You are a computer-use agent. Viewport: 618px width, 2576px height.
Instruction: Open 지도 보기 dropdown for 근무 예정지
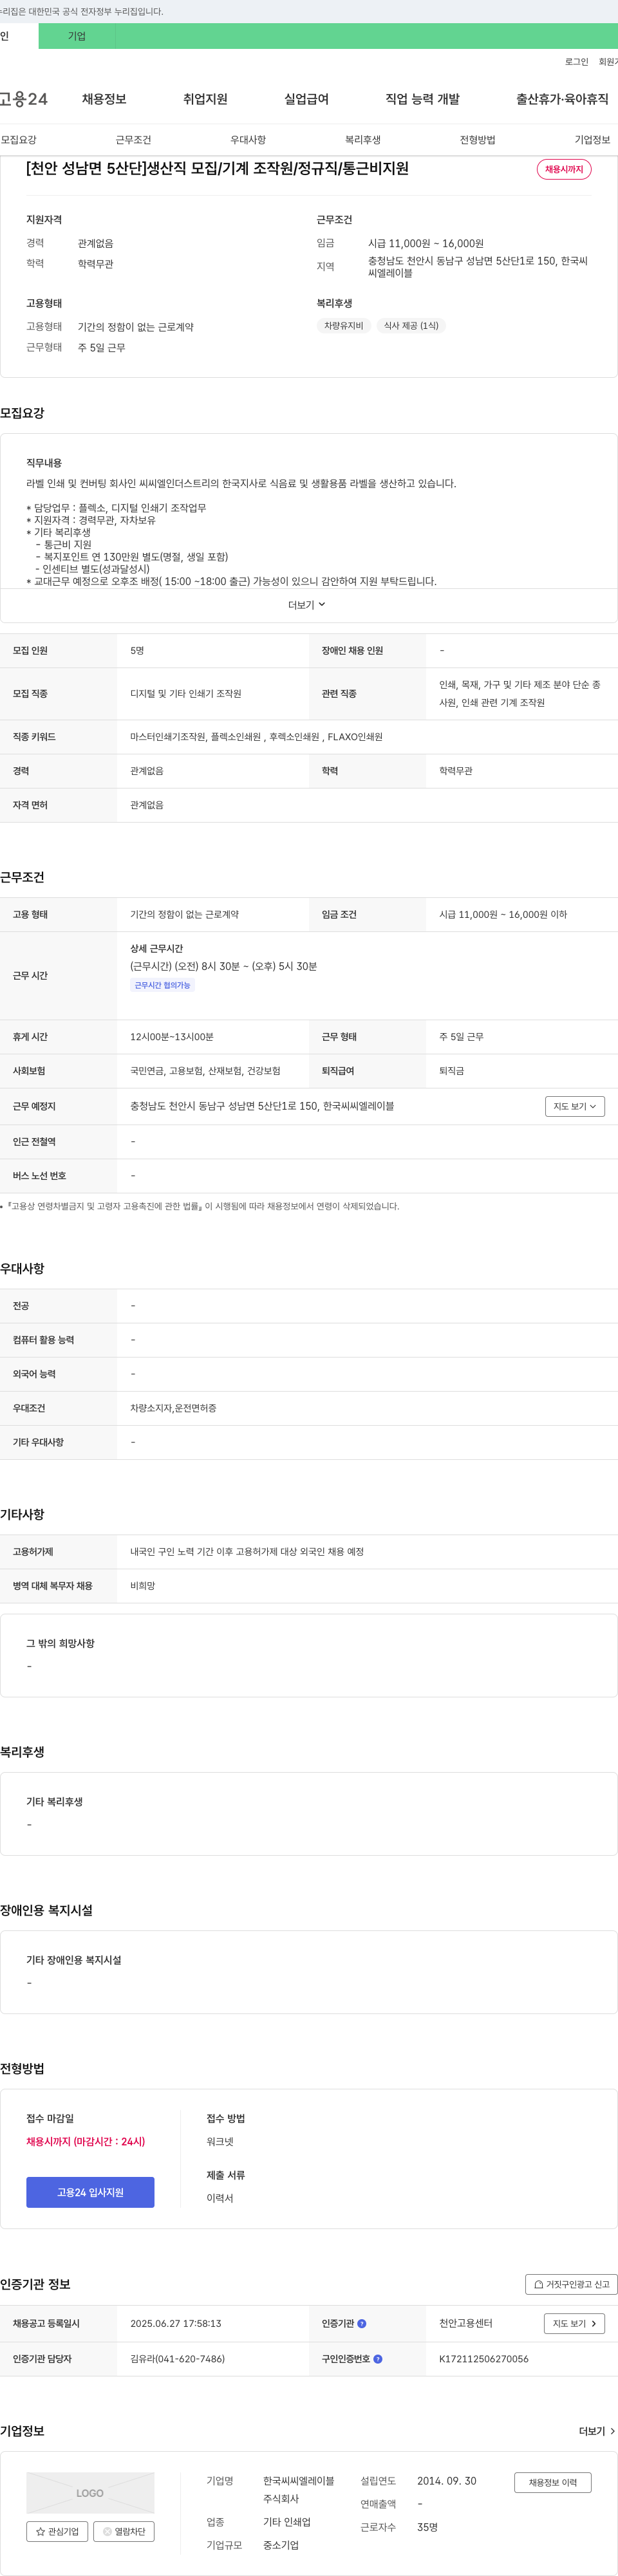575,1106
